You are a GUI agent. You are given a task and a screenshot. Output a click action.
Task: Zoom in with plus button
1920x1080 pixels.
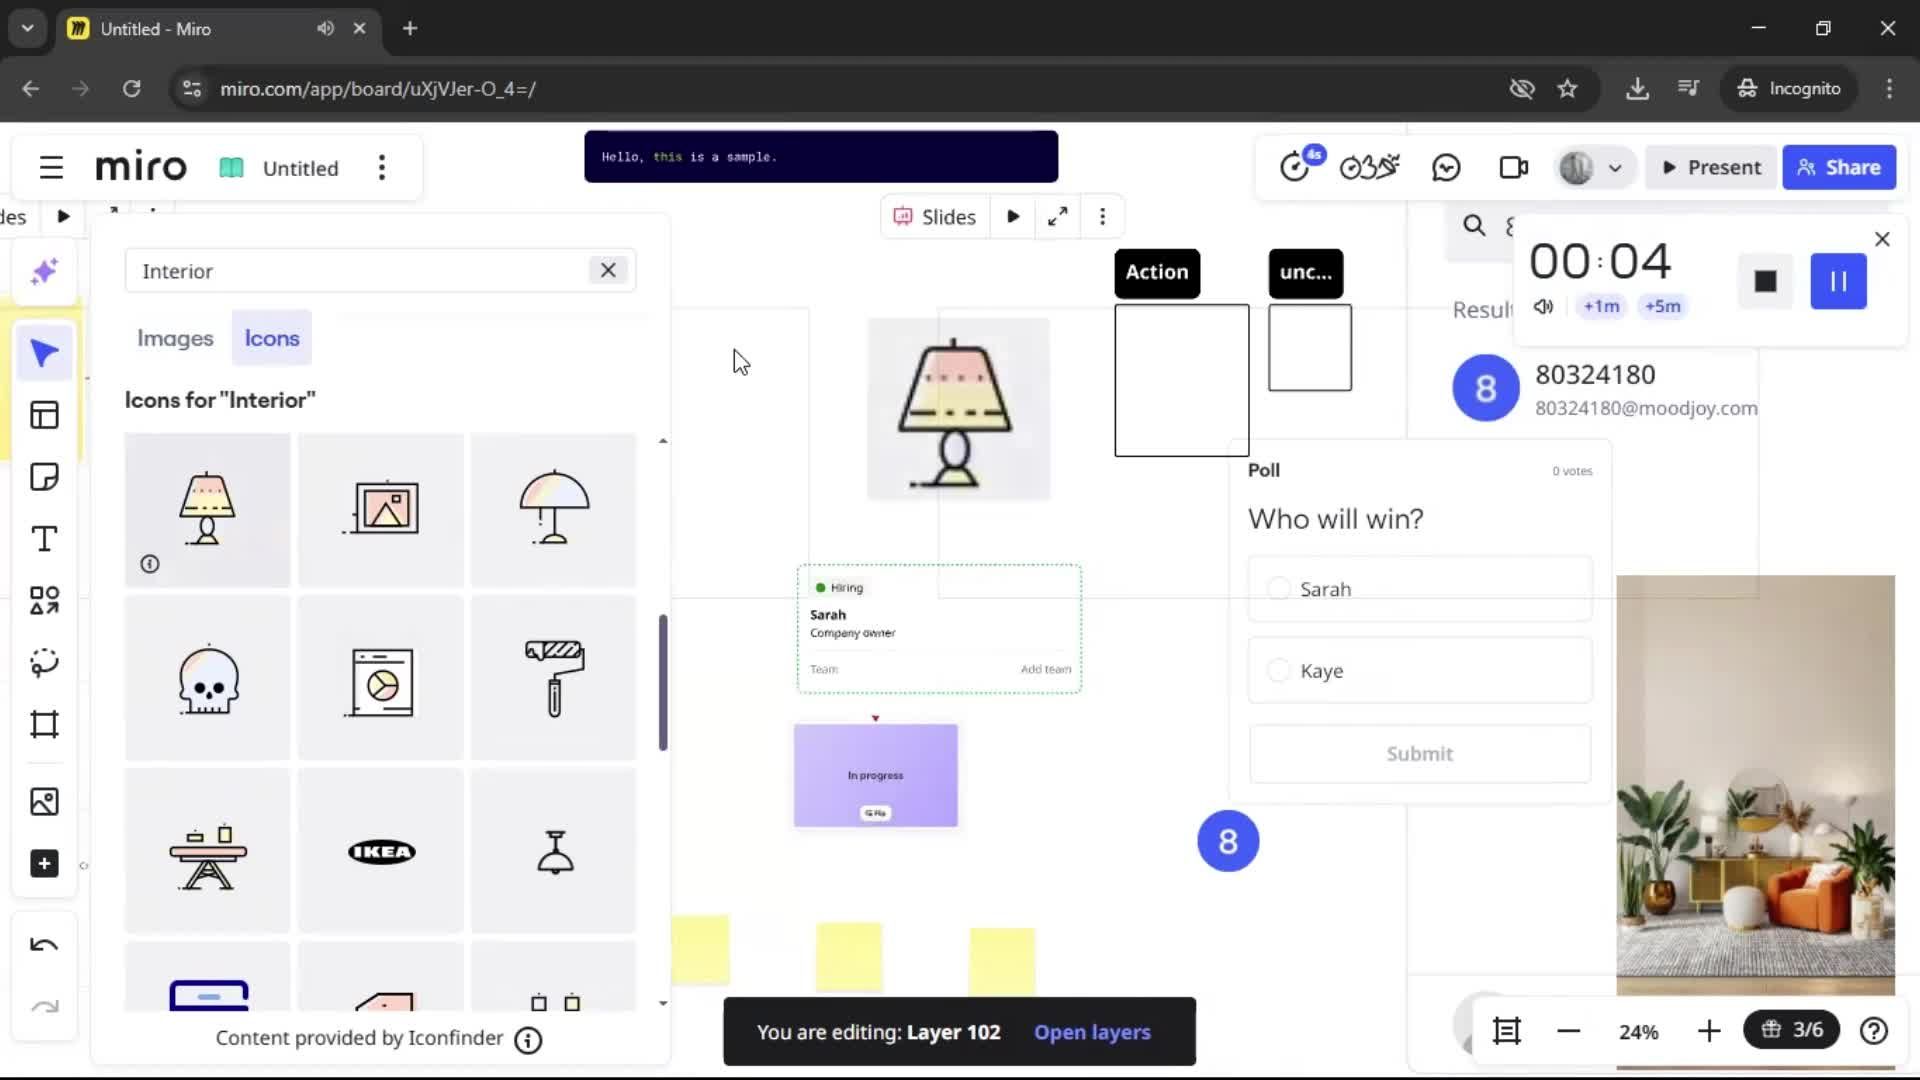1709,1031
